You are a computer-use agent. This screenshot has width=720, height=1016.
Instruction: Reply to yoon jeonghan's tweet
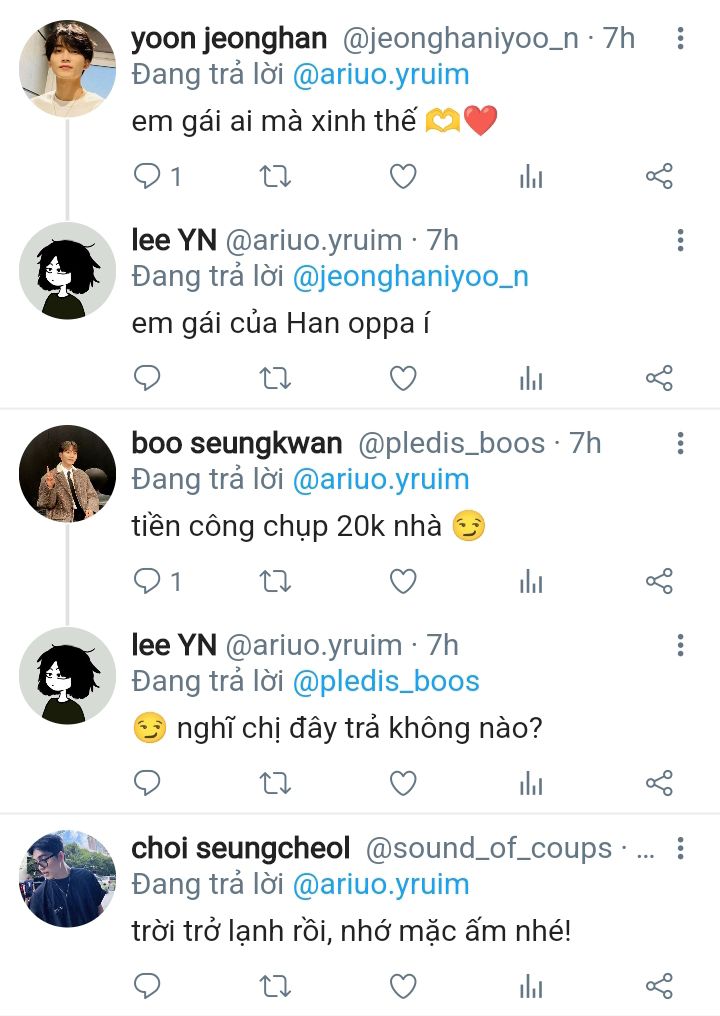click(148, 177)
